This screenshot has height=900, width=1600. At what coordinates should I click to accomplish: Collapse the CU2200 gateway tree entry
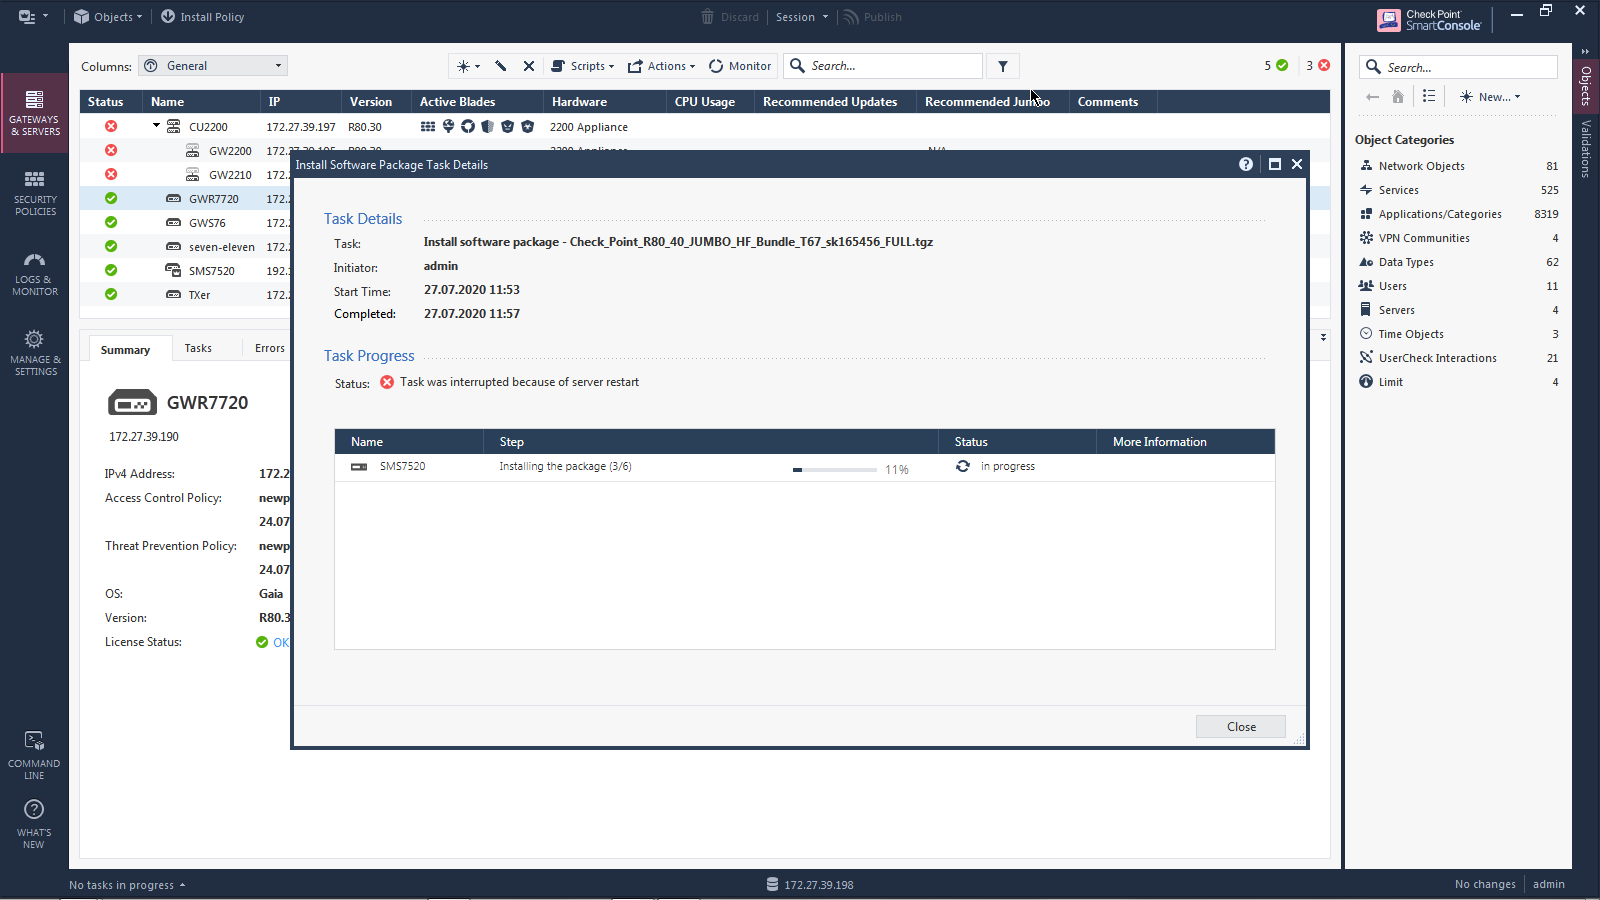coord(155,126)
